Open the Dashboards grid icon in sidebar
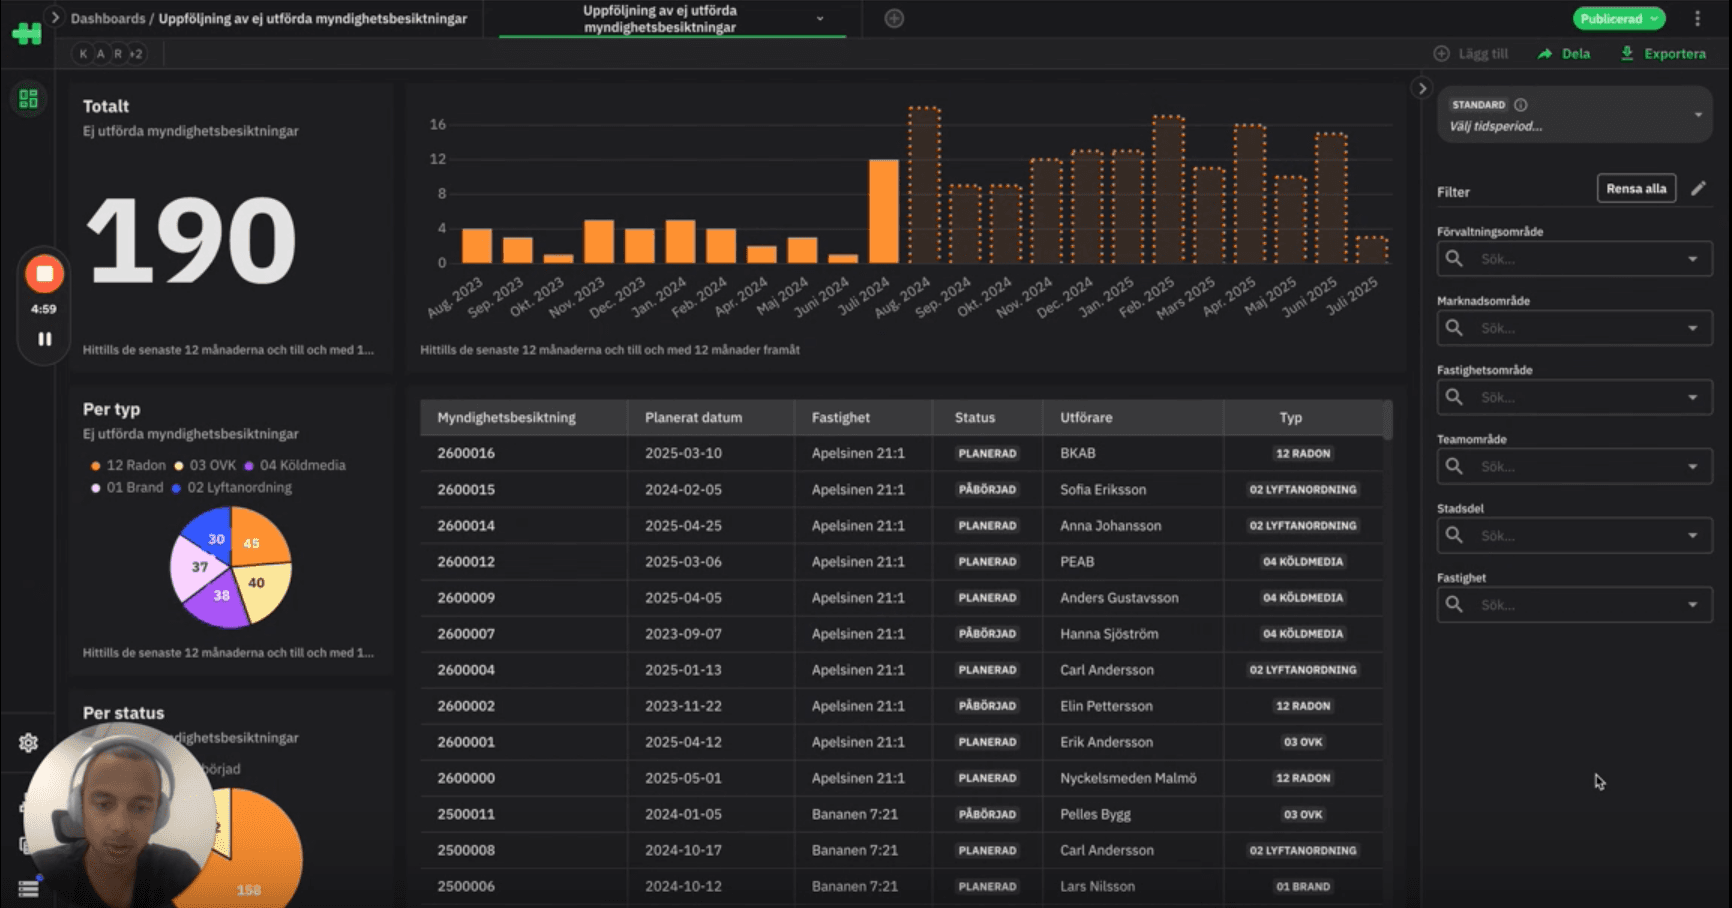The height and width of the screenshot is (908, 1732). (x=28, y=98)
